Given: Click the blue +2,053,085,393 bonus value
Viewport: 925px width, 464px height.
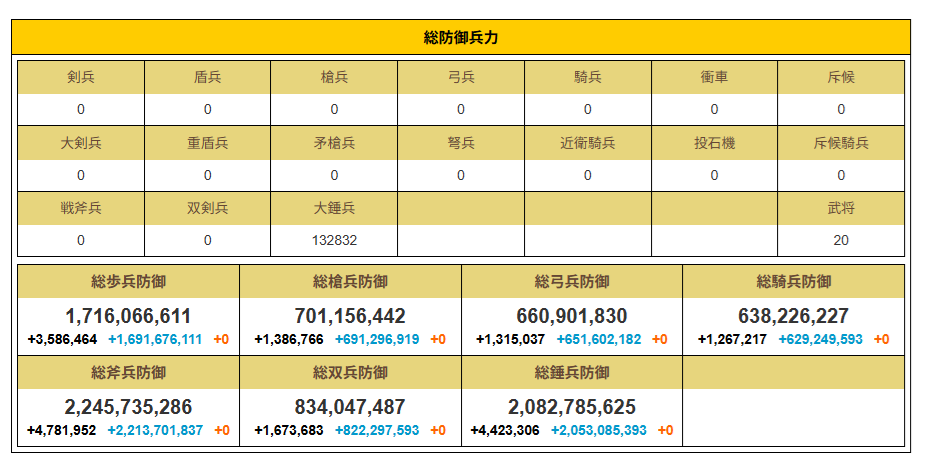Looking at the screenshot, I should [x=599, y=430].
